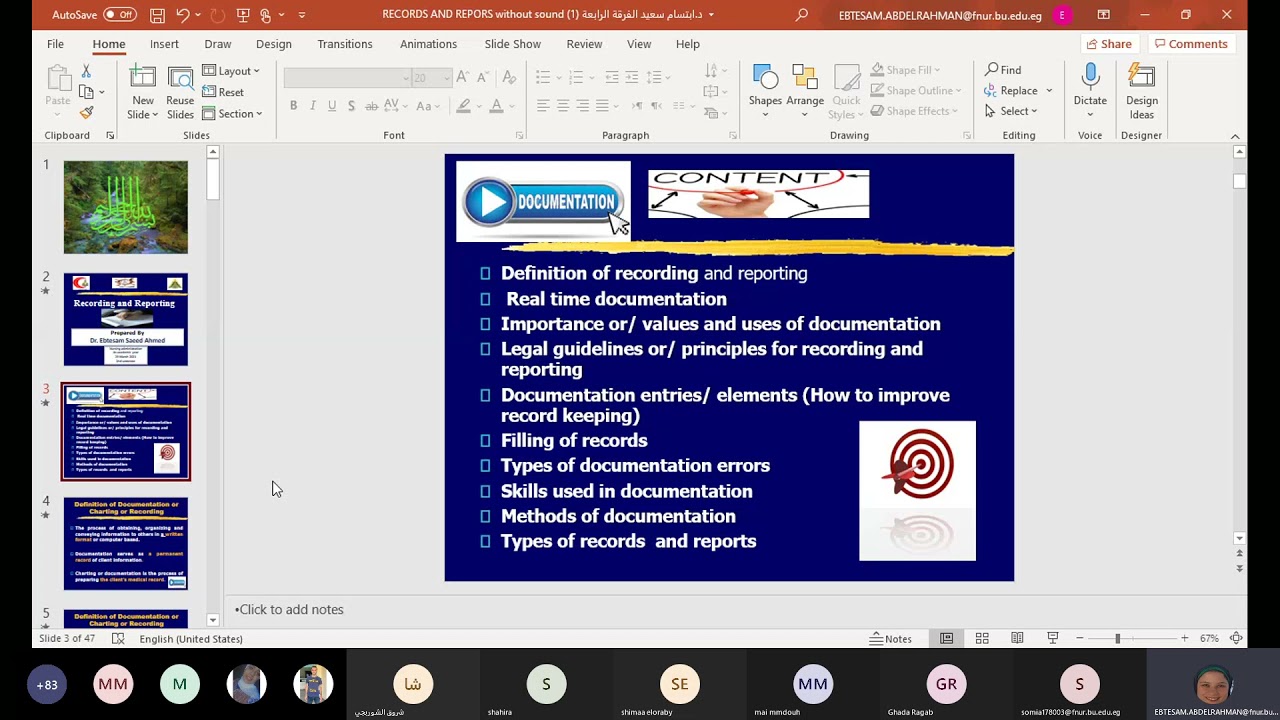Click the Search magnifier in title bar
1280x720 pixels.
pos(802,15)
